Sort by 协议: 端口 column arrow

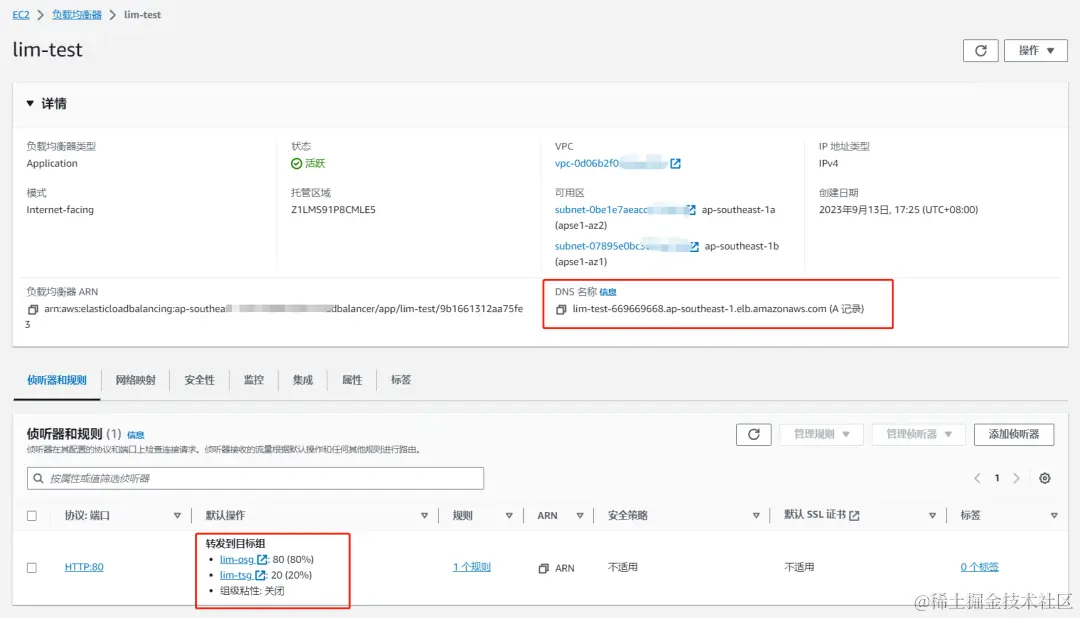point(177,515)
